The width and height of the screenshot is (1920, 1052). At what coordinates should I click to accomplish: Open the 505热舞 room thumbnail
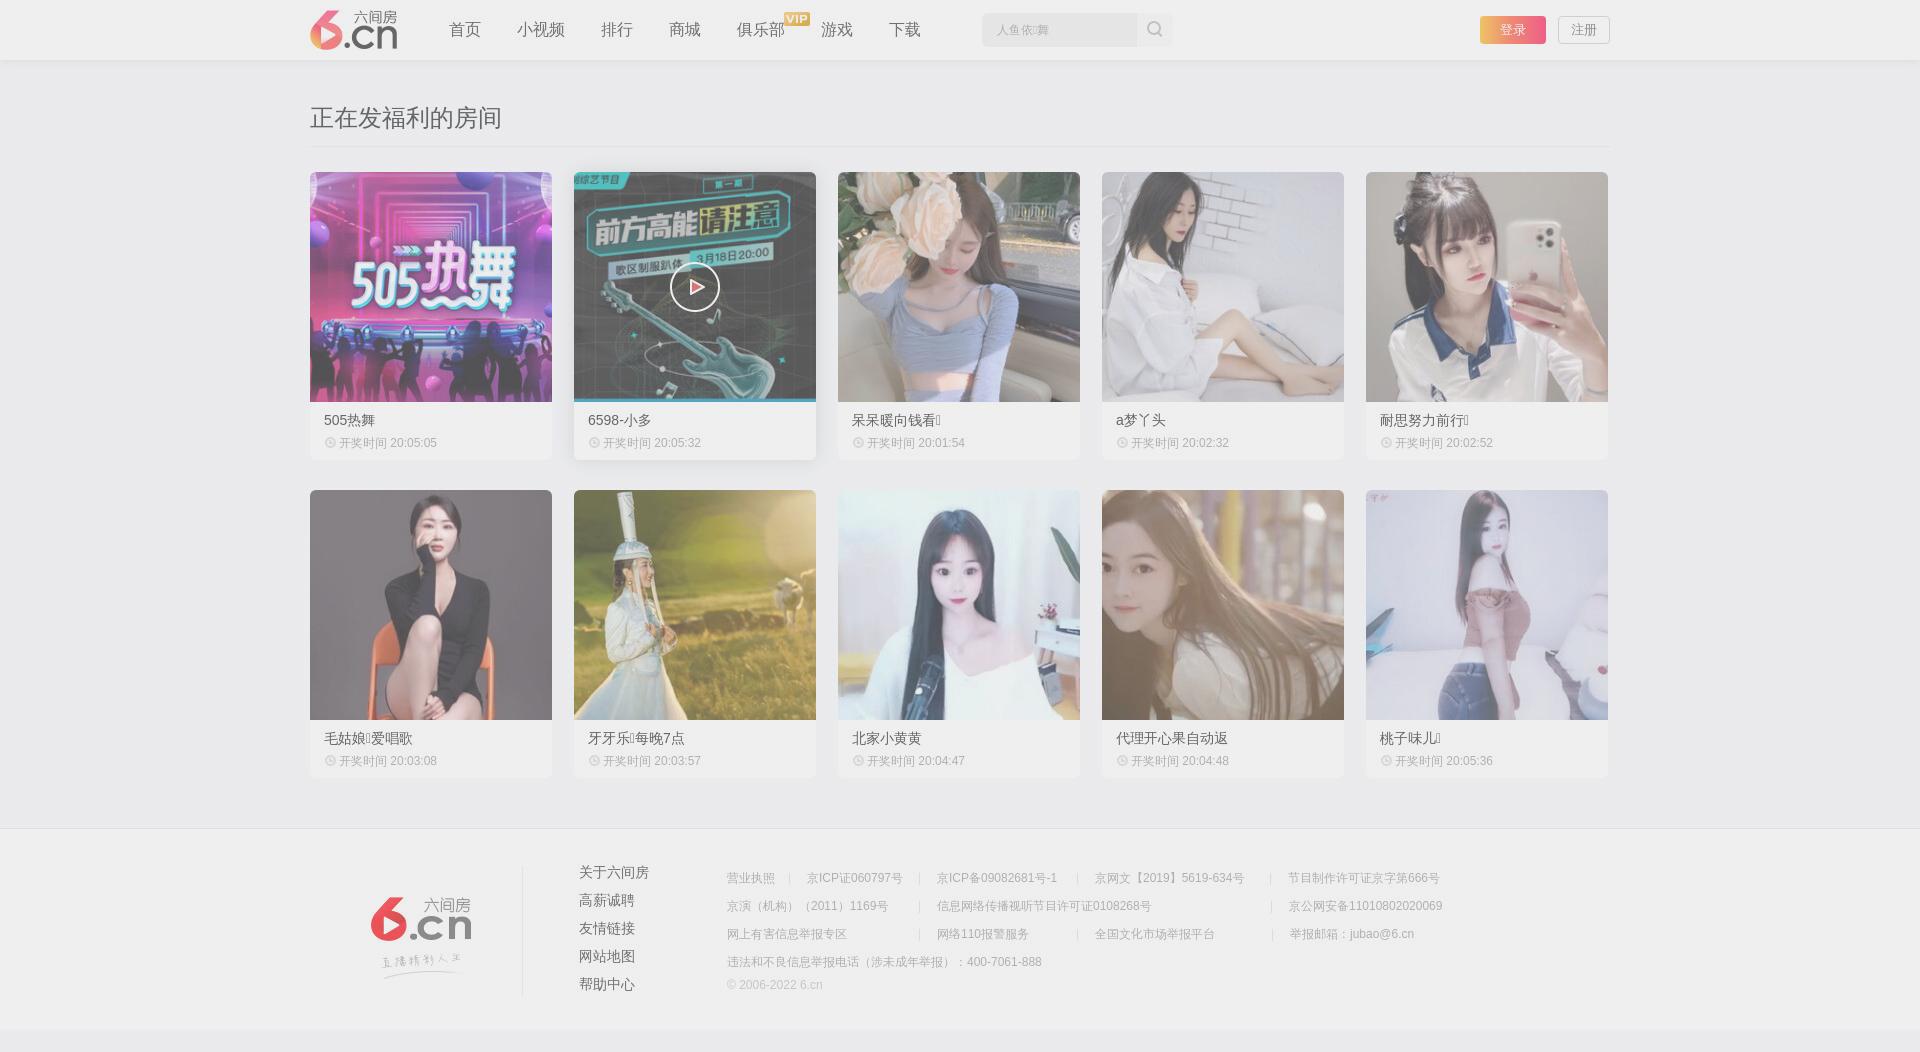[x=431, y=287]
